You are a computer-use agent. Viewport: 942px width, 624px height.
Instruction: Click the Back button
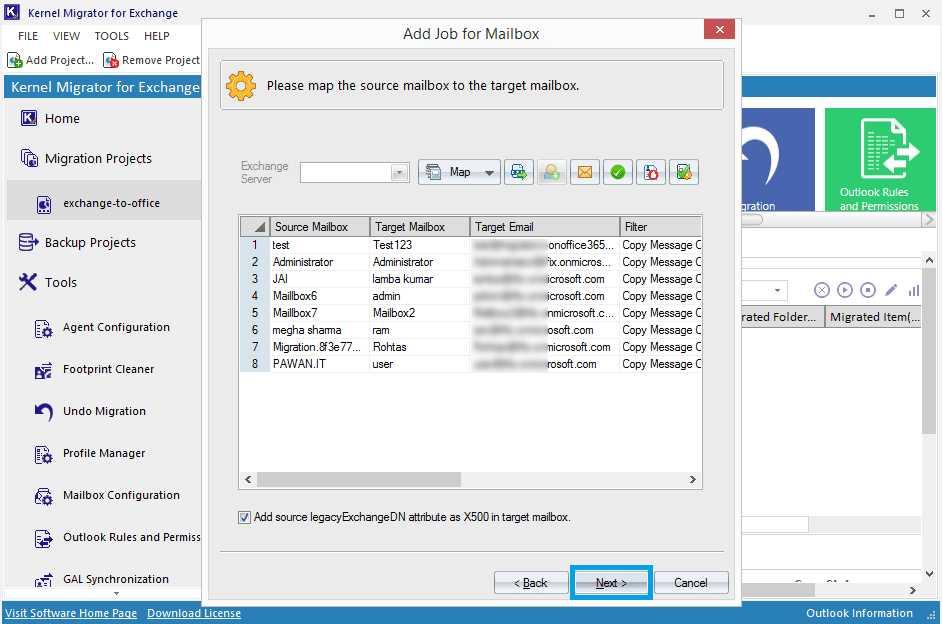click(x=531, y=583)
